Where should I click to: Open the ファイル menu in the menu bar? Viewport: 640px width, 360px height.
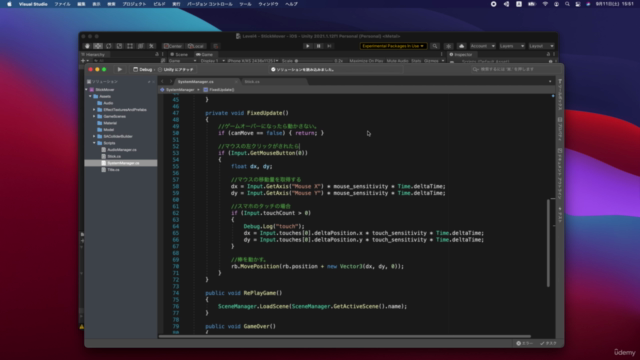(62, 4)
